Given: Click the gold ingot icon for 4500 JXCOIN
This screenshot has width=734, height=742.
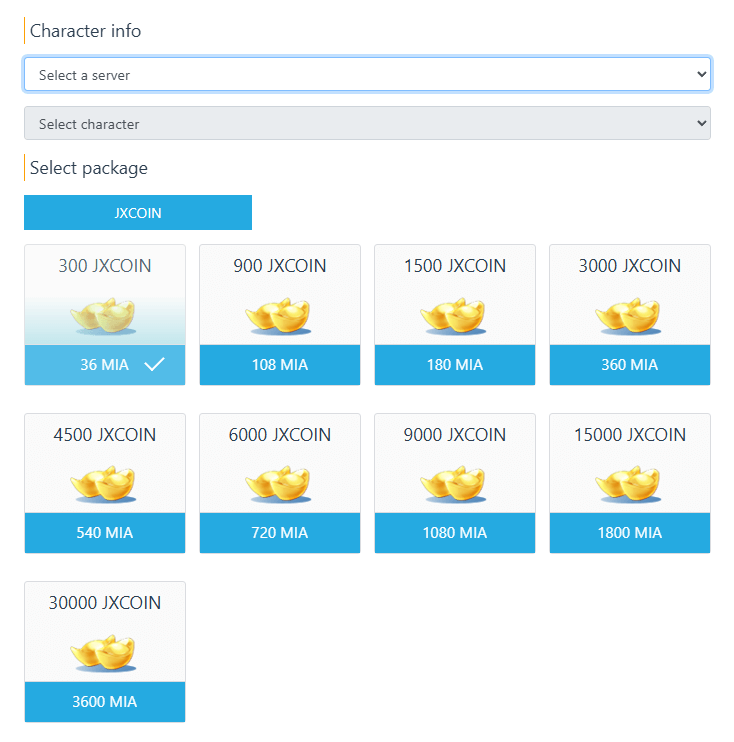Looking at the screenshot, I should tap(104, 485).
